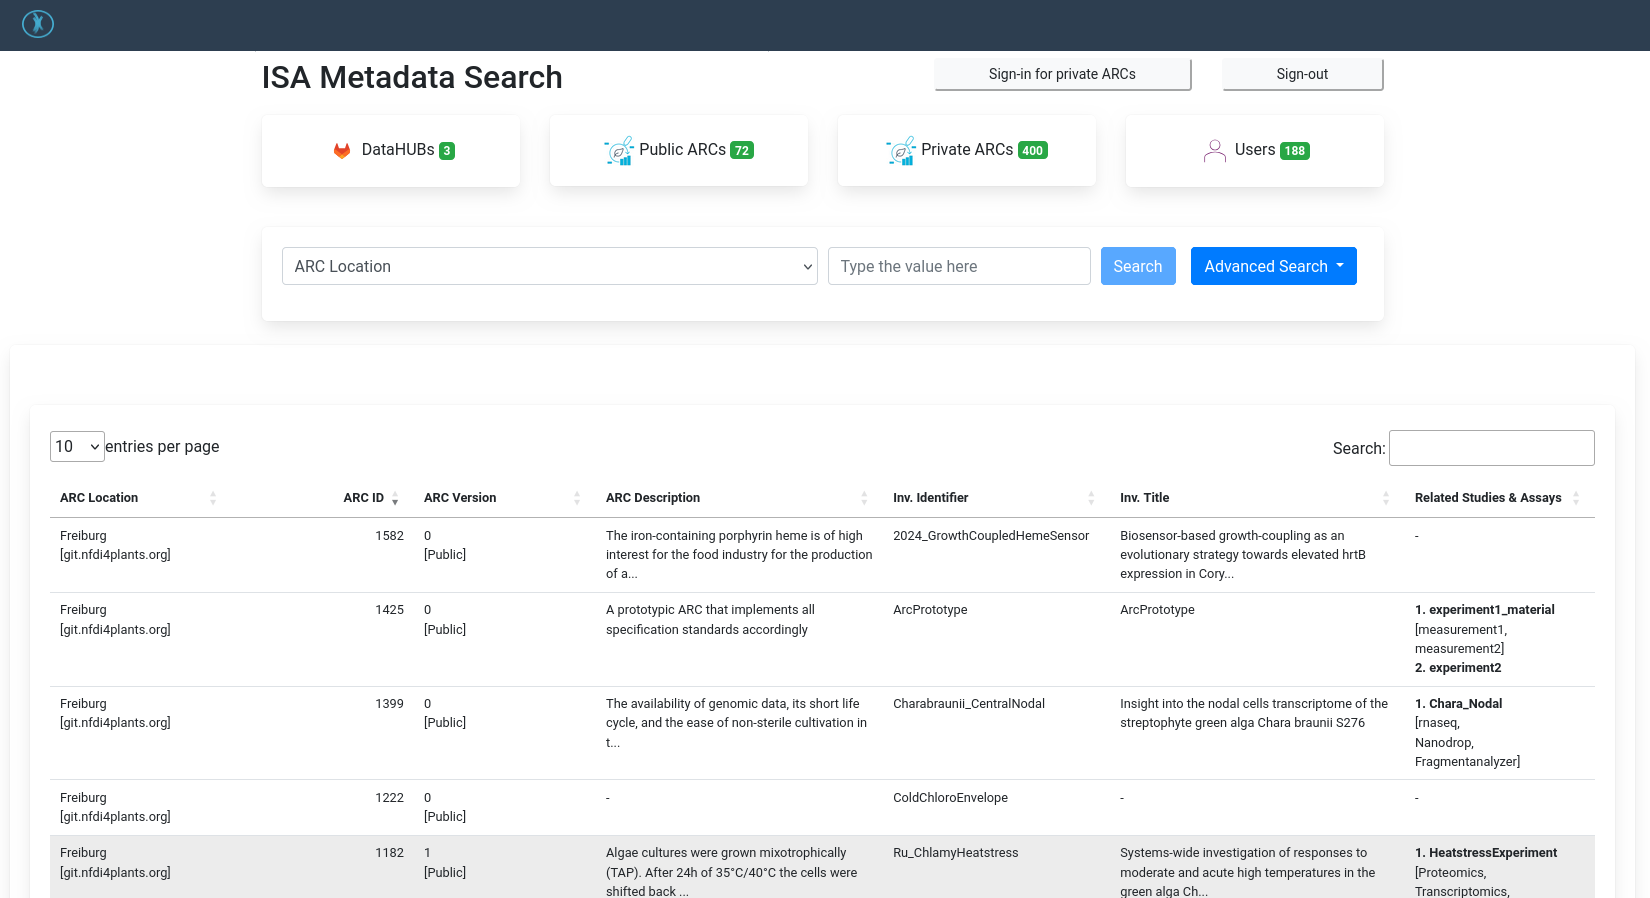Click the DataHUBs GitLab fox icon

pos(342,150)
